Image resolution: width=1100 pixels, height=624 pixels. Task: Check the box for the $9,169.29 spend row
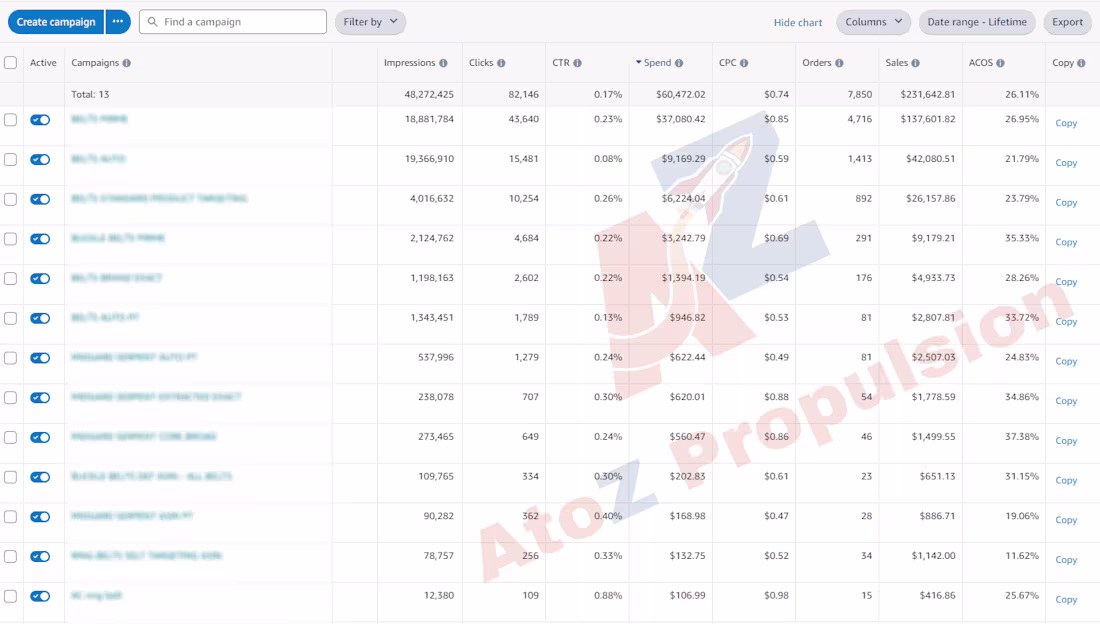11,160
